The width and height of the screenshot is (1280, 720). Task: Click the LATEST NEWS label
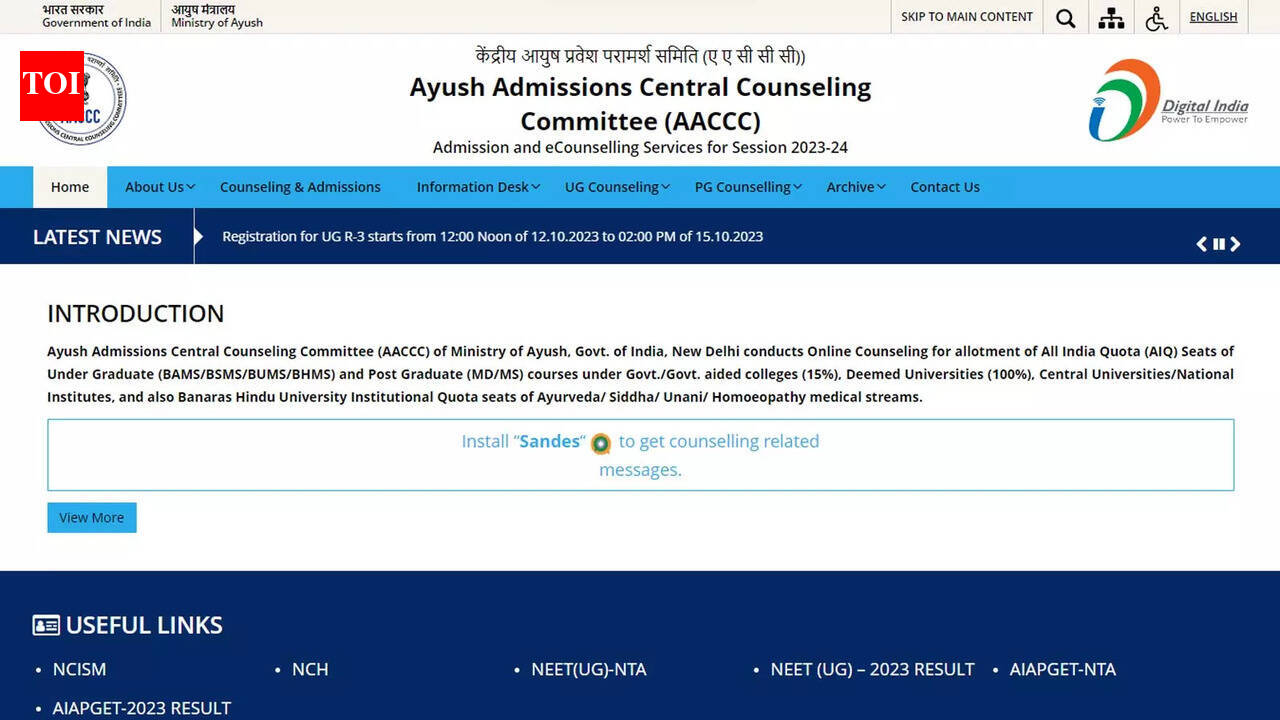coord(97,237)
